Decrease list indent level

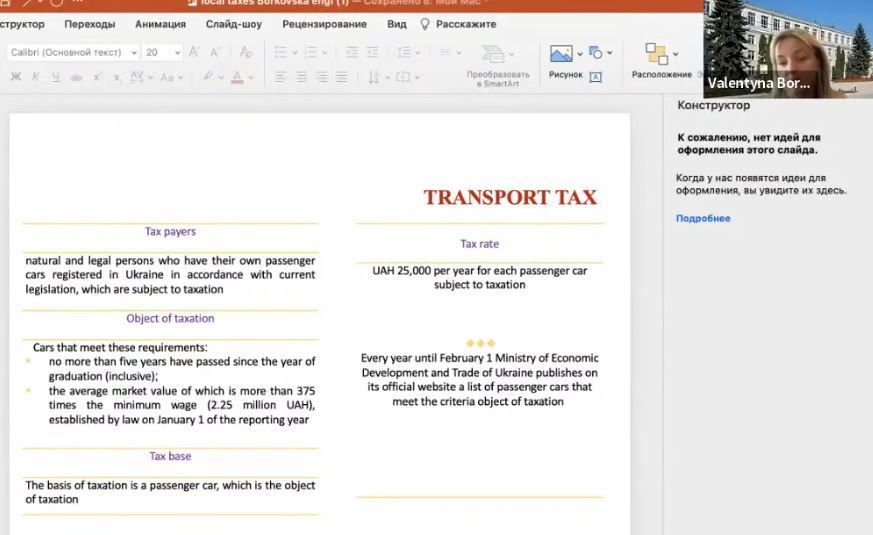[x=352, y=52]
